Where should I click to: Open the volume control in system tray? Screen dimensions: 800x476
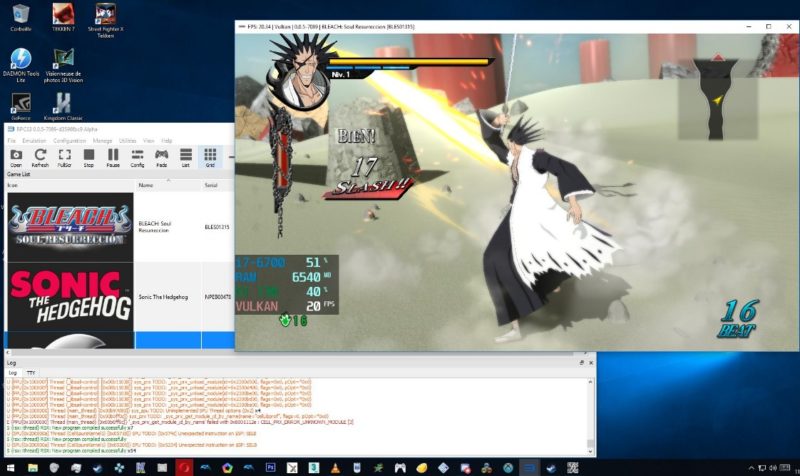point(773,468)
